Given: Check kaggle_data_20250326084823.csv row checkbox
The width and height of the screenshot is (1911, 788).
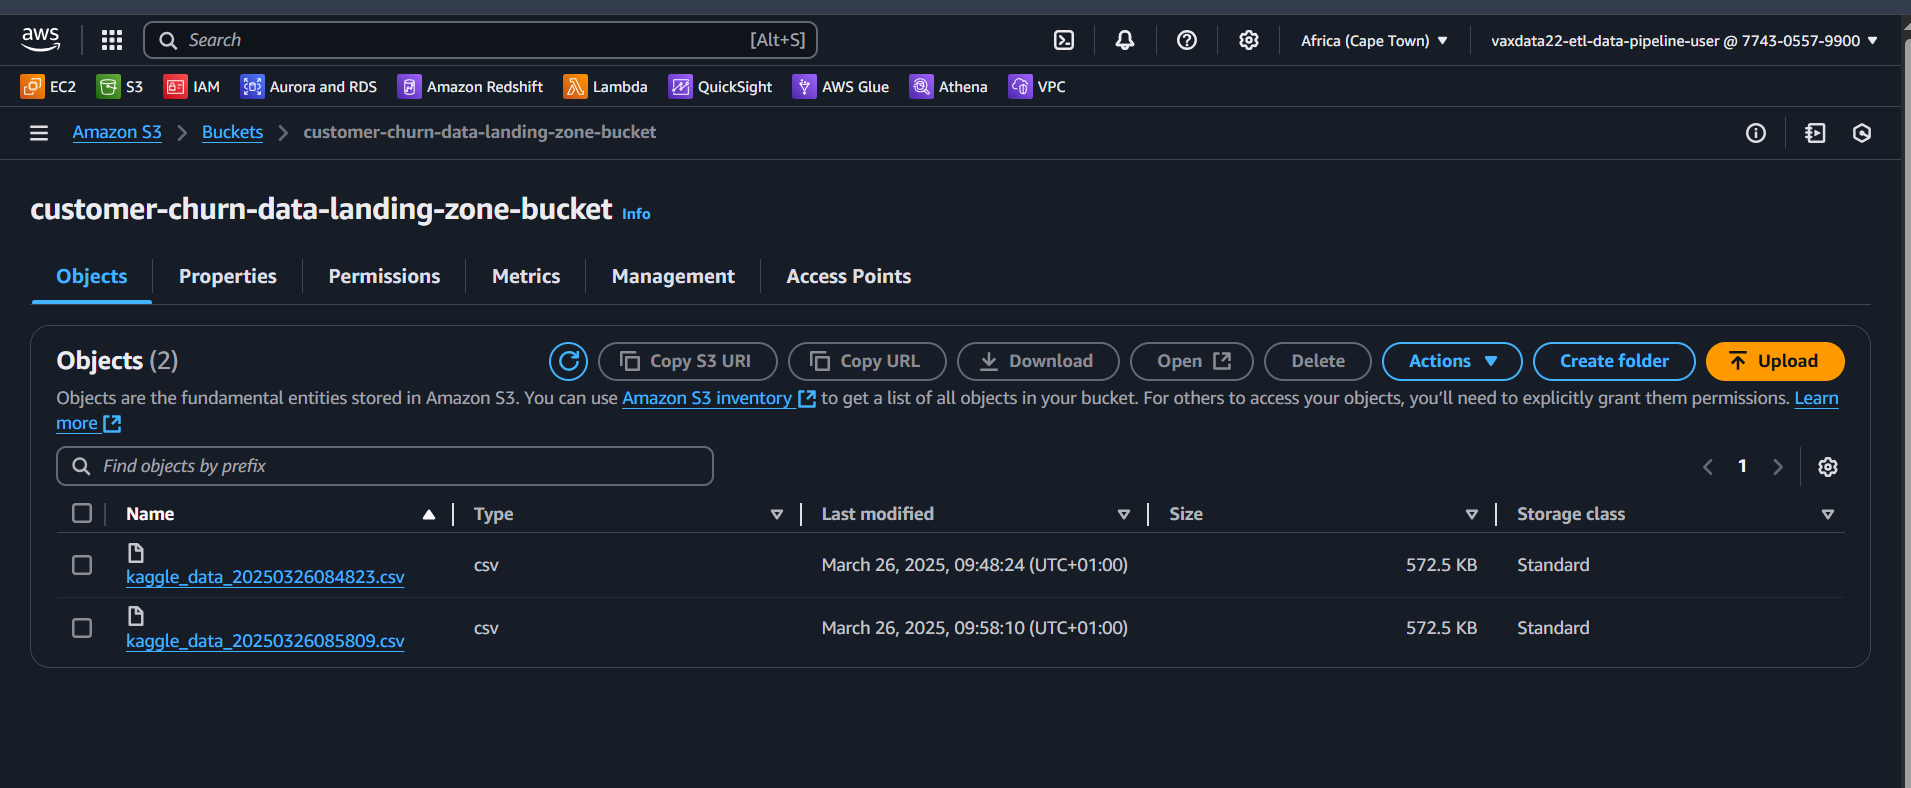Looking at the screenshot, I should pyautogui.click(x=82, y=565).
